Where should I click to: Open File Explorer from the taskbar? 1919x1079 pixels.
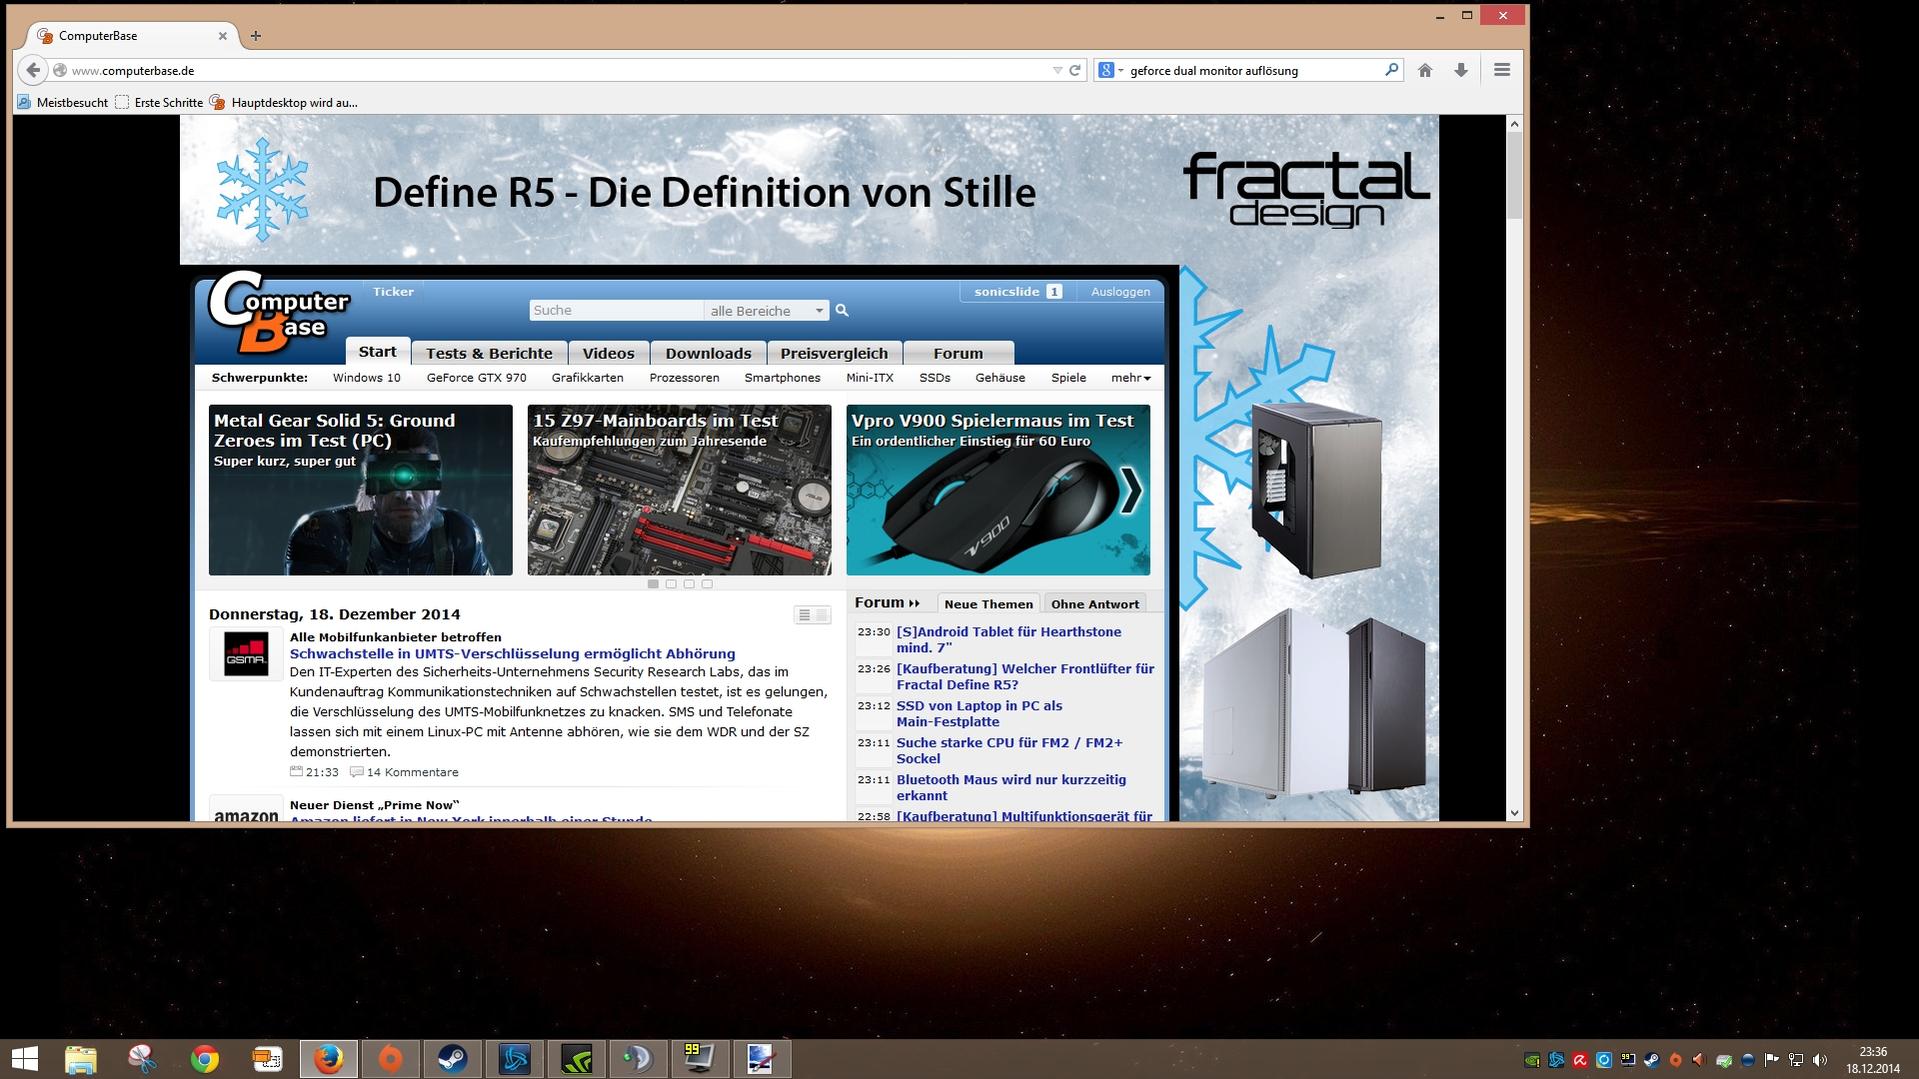click(81, 1059)
